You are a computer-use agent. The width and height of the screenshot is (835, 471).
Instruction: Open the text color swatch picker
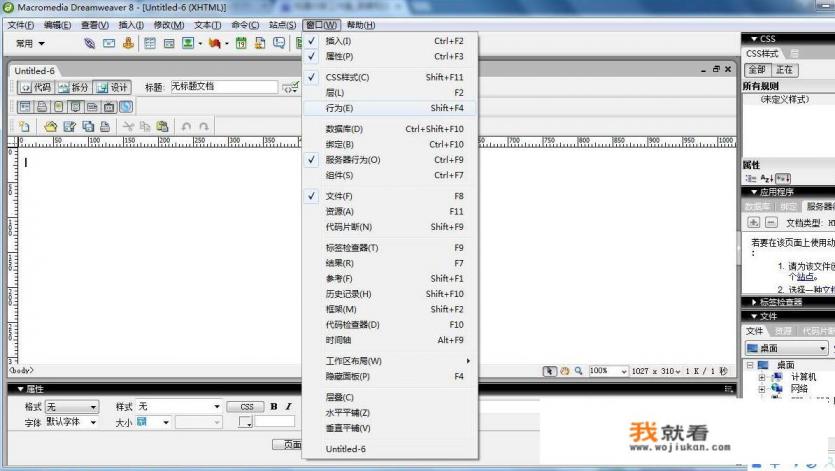pos(245,423)
